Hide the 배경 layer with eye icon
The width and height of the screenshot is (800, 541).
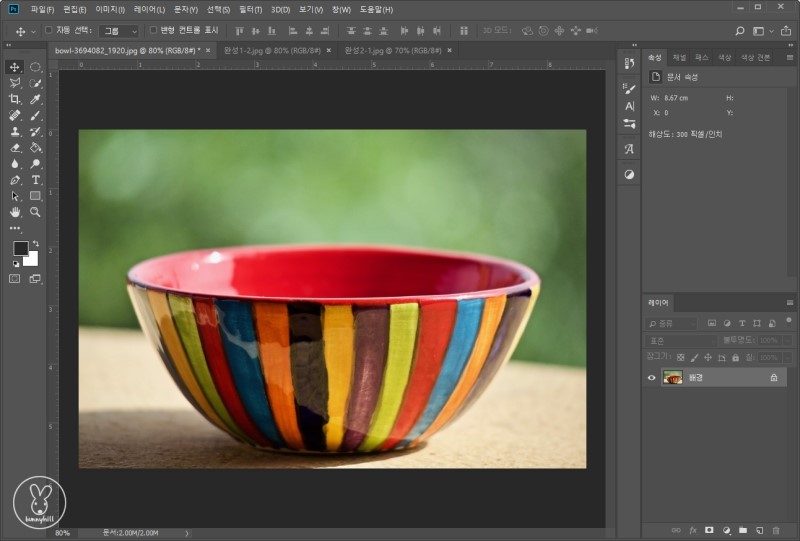point(652,378)
